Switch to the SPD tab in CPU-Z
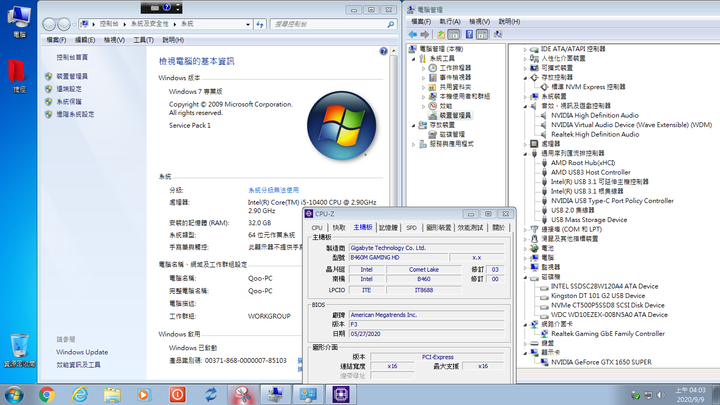Screen dimensions: 720x405 tap(411, 228)
